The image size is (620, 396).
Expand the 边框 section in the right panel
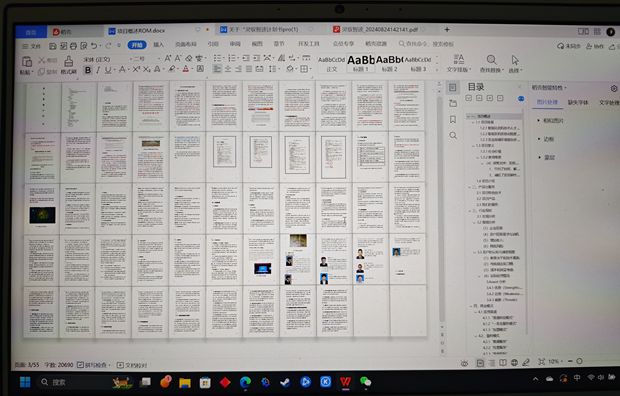point(548,139)
